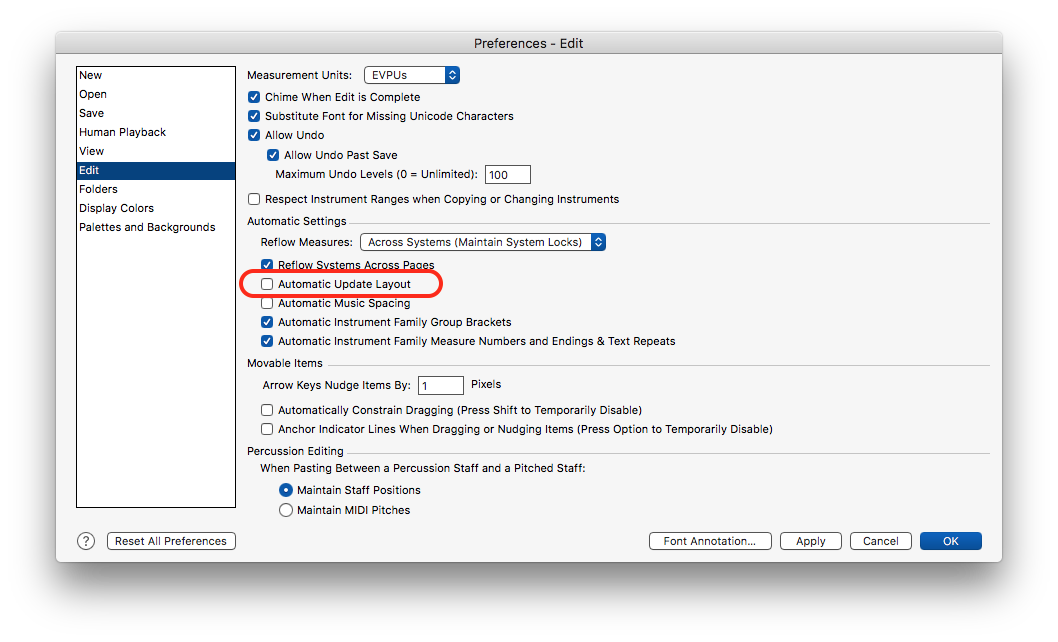Check Respect Instrument Ranges option

point(254,199)
